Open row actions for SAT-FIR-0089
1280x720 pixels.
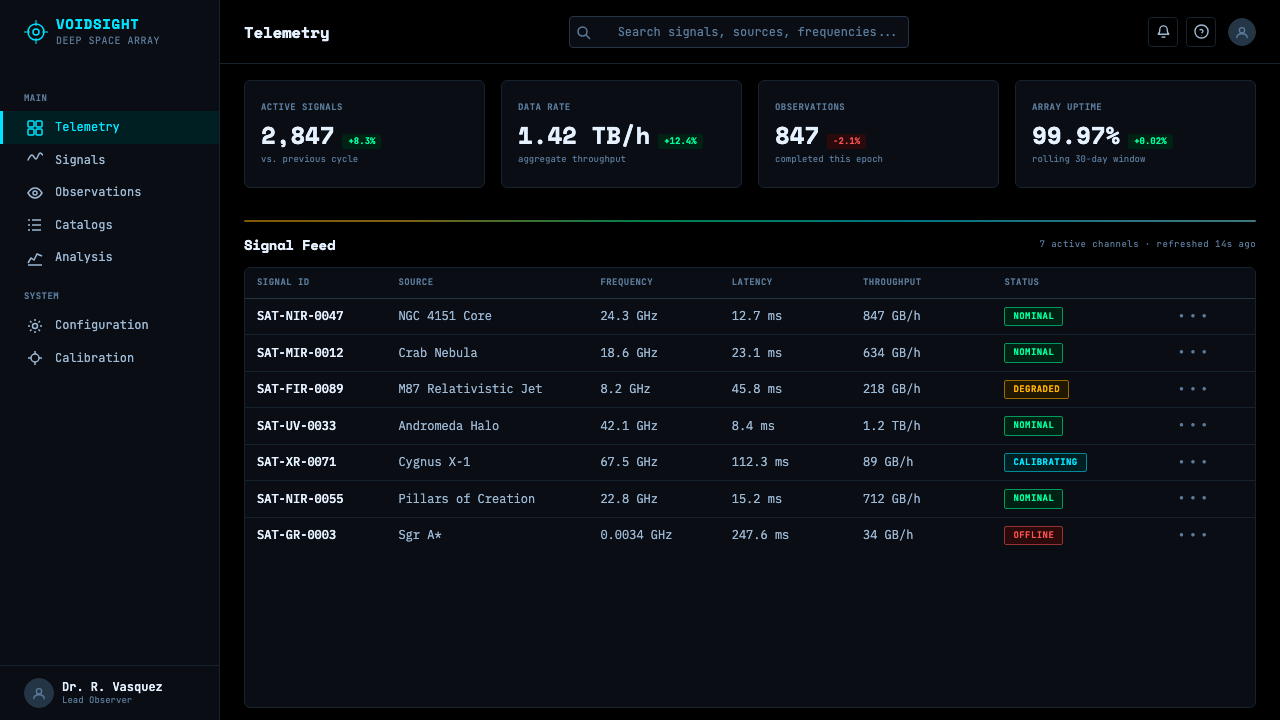pyautogui.click(x=1193, y=389)
